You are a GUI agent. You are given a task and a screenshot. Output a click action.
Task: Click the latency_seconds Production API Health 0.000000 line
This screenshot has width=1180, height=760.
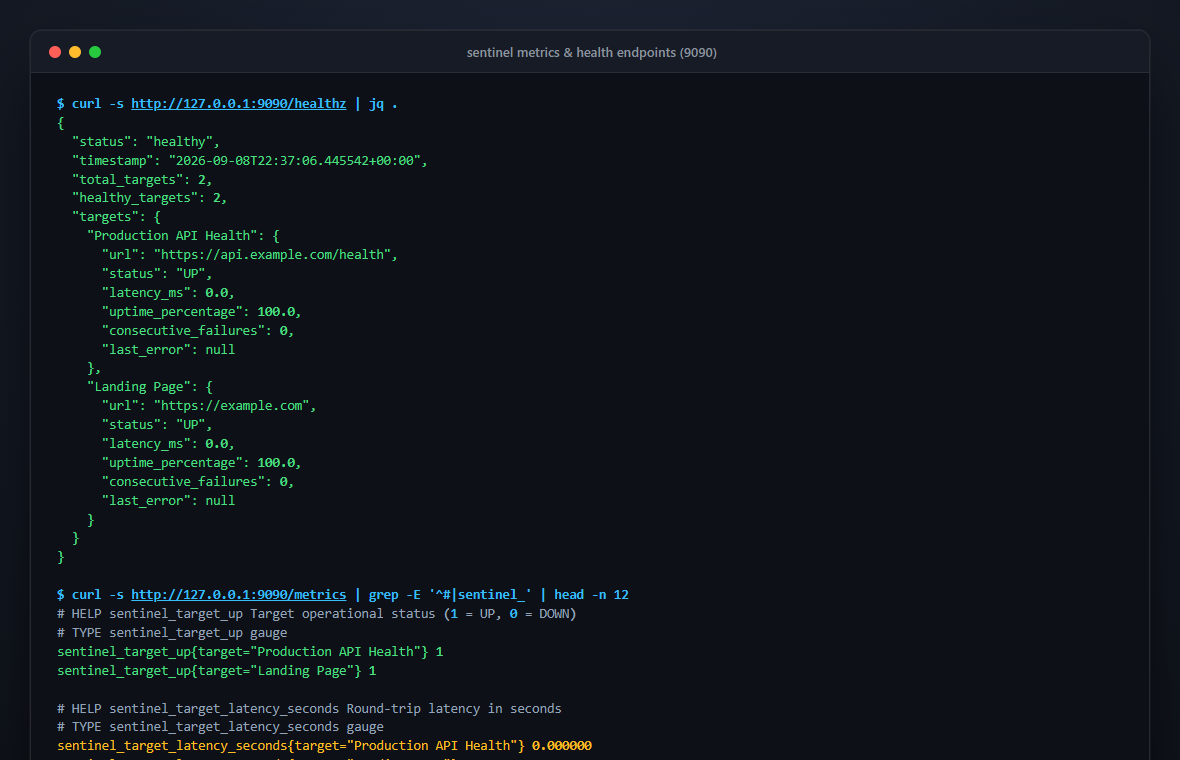(324, 746)
